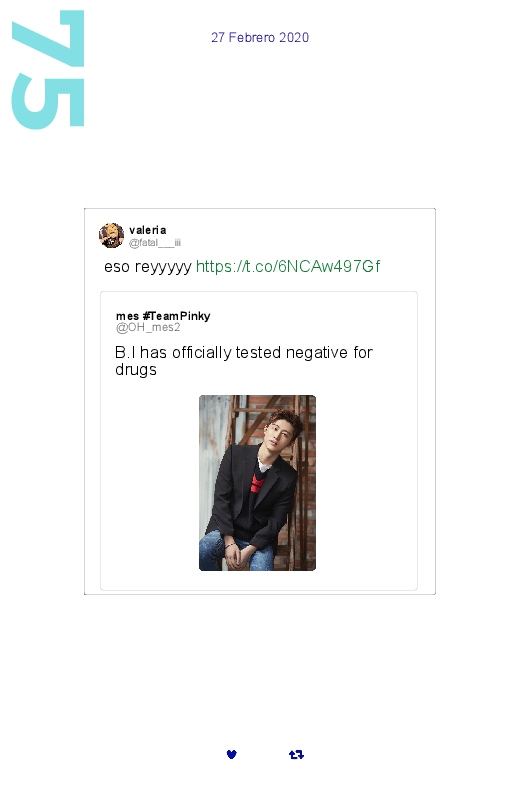Image resolution: width=520 pixels, height=803 pixels.
Task: Open the t.co/6NCAw497Gf link
Action: tap(288, 266)
